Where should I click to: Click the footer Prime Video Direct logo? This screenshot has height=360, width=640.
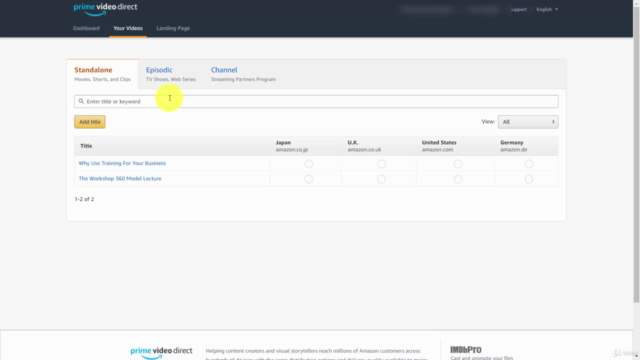click(x=161, y=353)
